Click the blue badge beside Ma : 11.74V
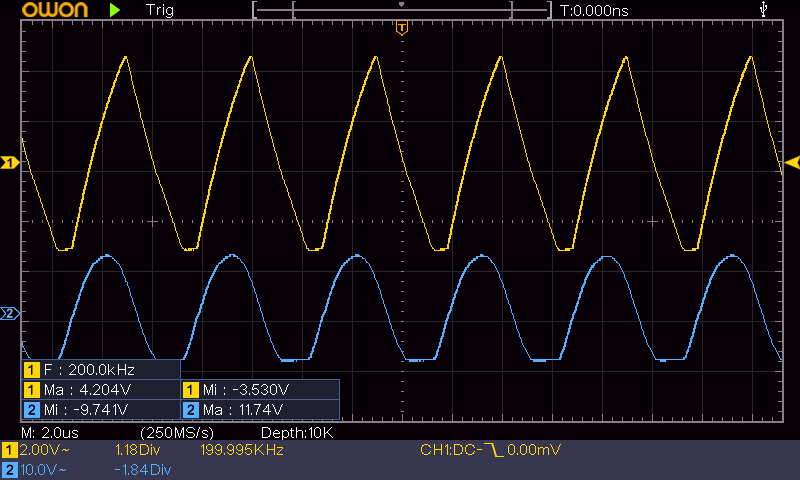The width and height of the screenshot is (800, 480). pyautogui.click(x=190, y=410)
